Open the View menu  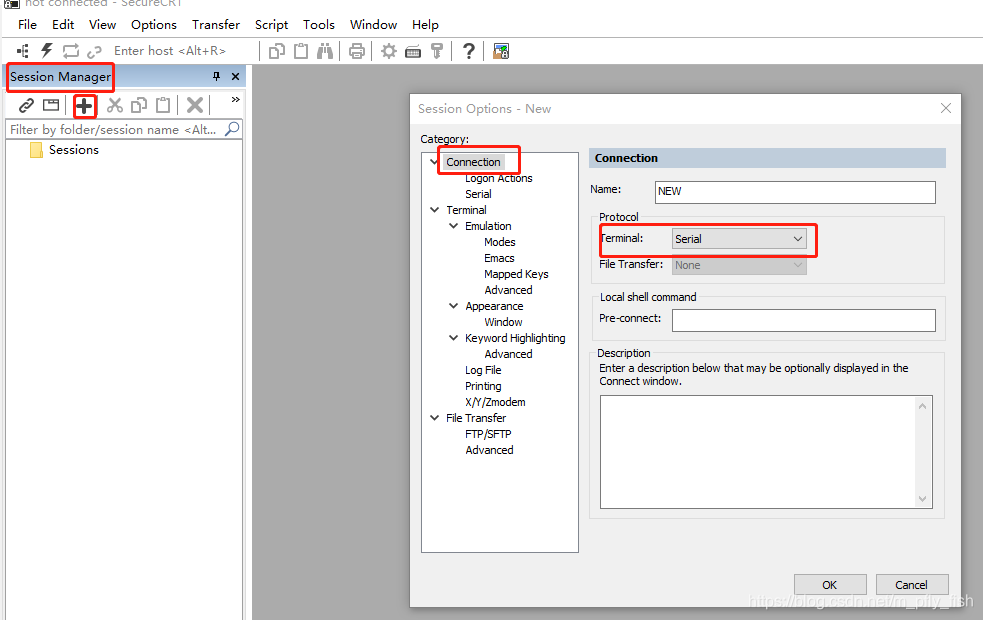[x=102, y=25]
